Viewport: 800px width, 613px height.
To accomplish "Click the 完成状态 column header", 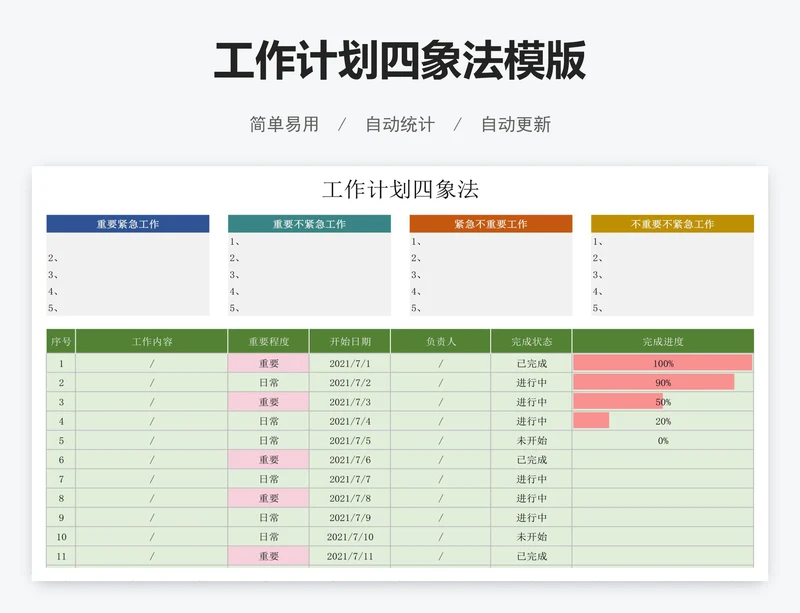I will click(531, 341).
